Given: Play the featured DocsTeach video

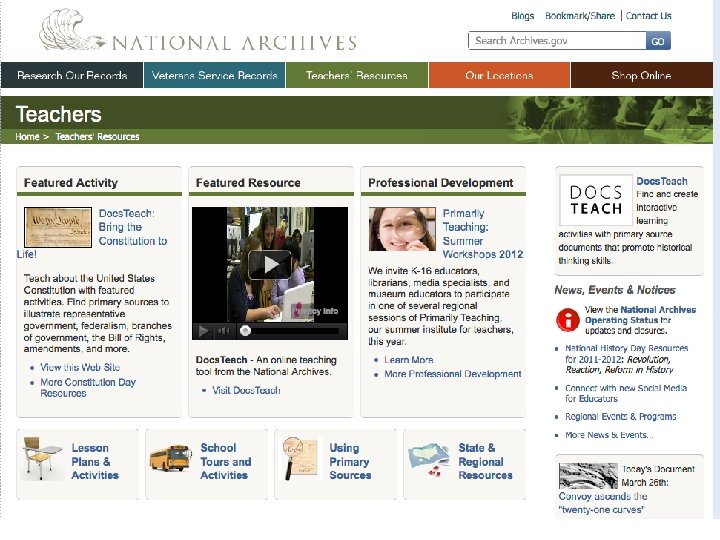Looking at the screenshot, I should tap(270, 264).
